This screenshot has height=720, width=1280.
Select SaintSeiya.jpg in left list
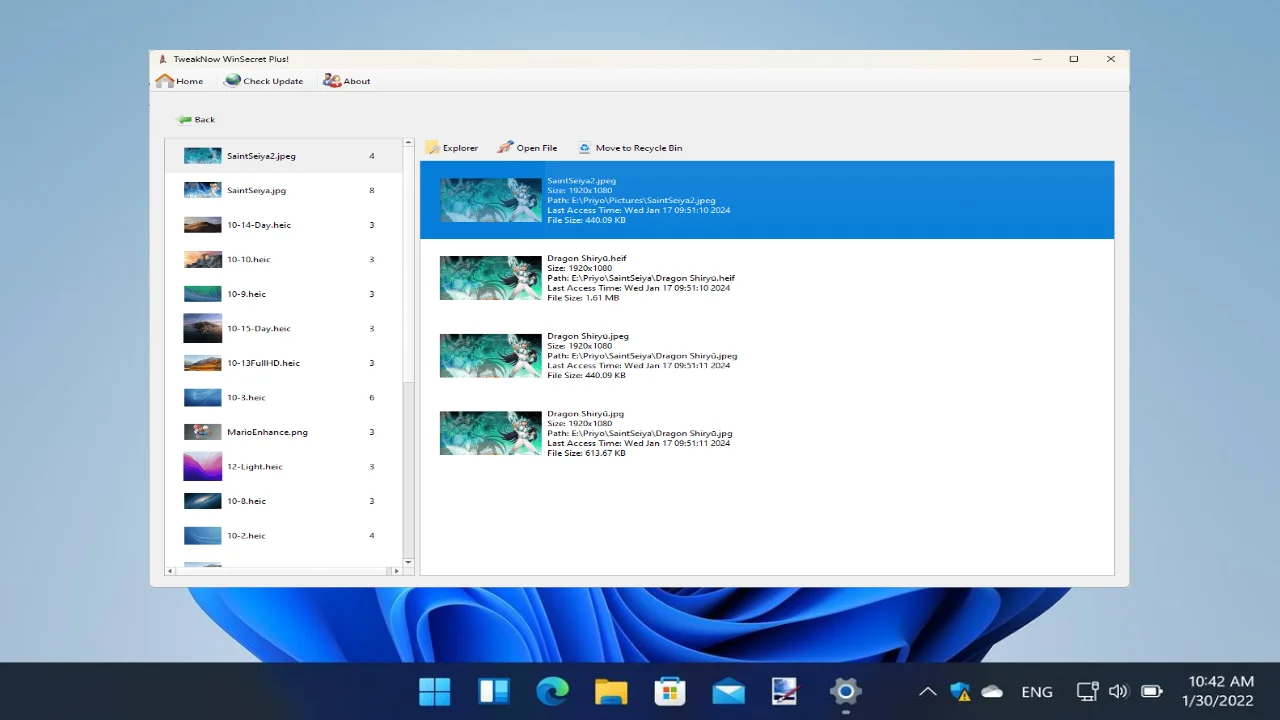click(284, 190)
